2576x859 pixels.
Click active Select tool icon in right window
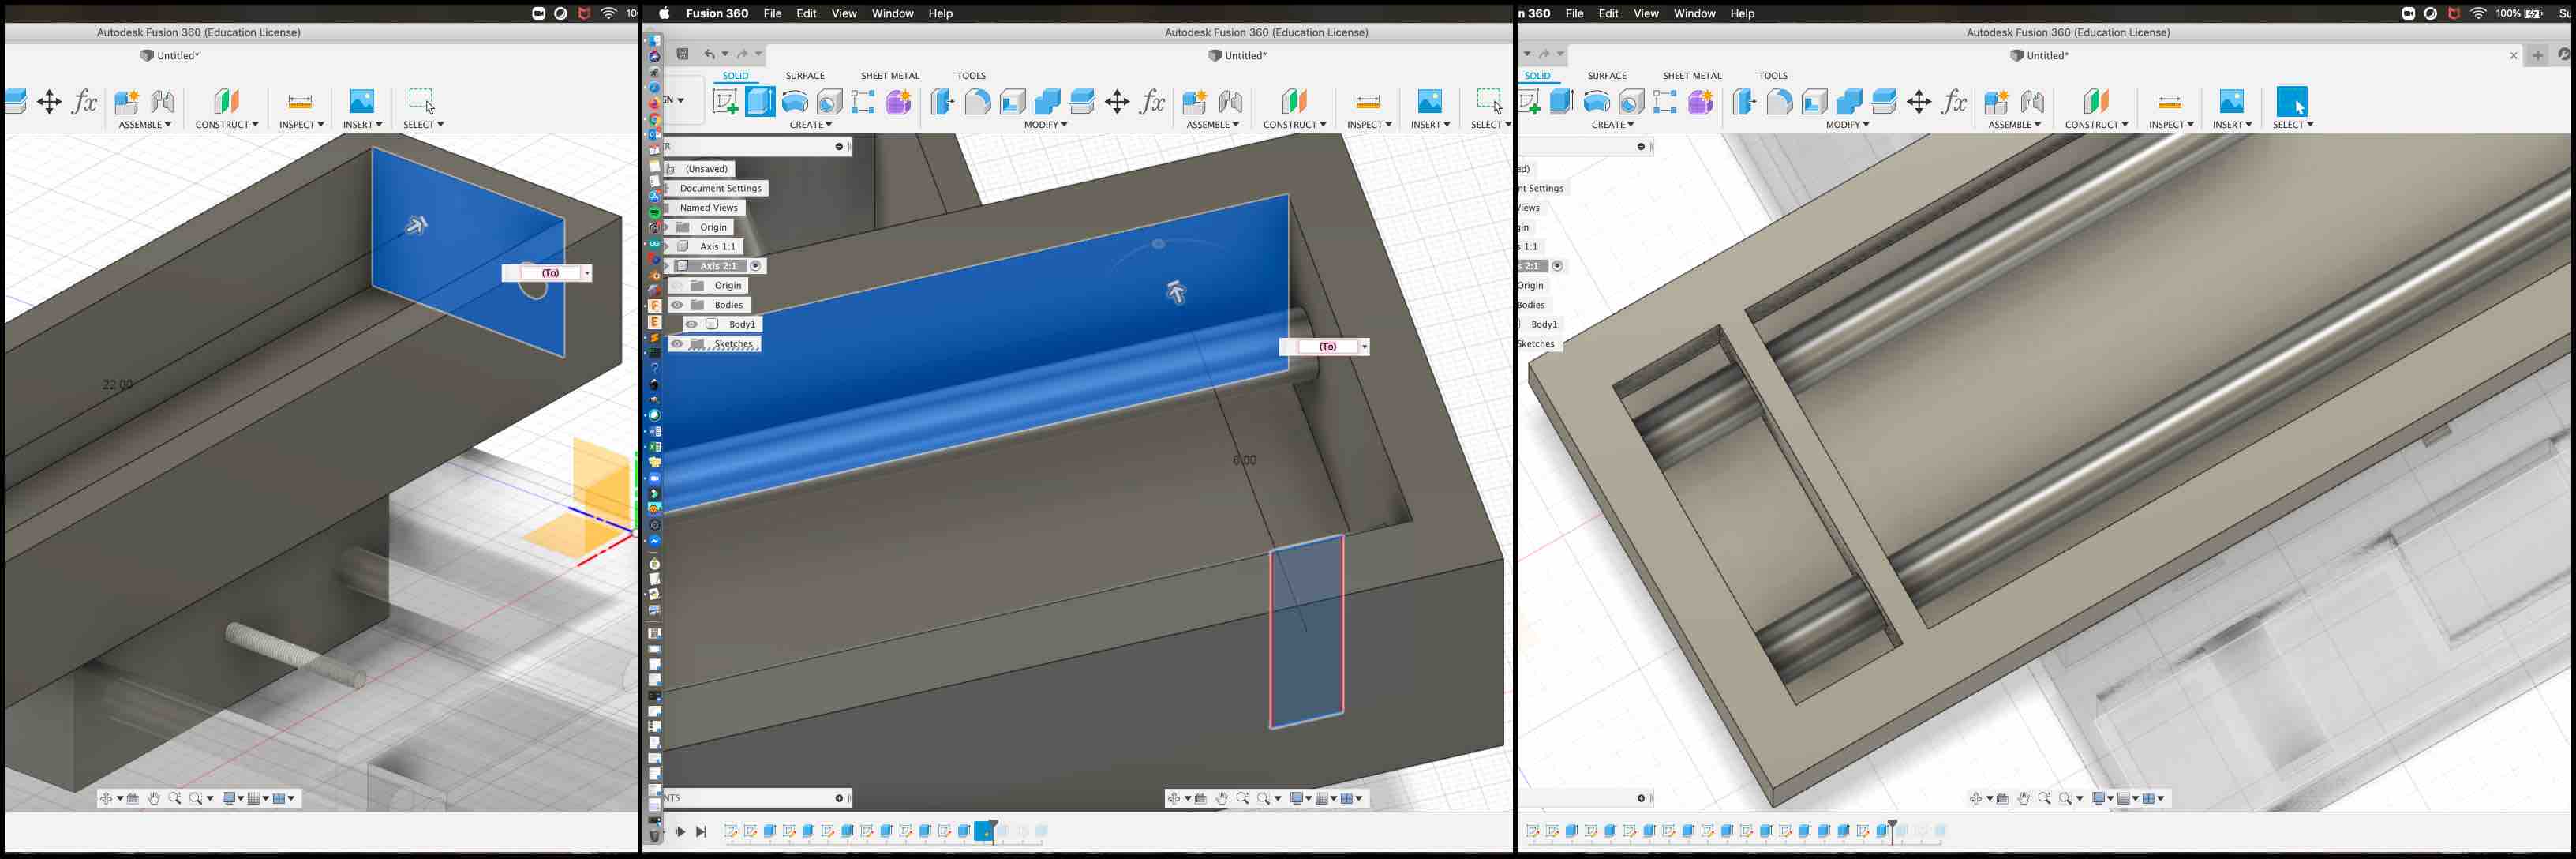point(2291,101)
